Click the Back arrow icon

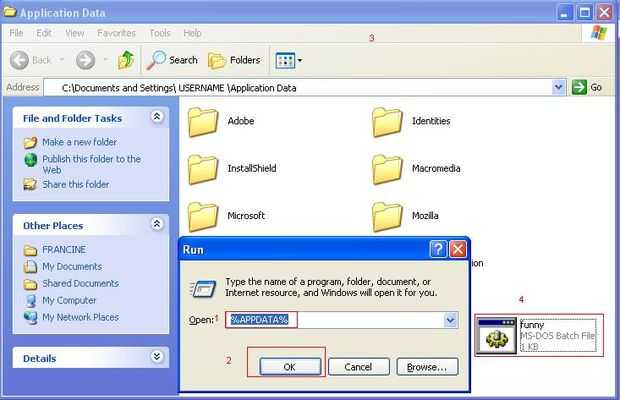click(x=19, y=60)
